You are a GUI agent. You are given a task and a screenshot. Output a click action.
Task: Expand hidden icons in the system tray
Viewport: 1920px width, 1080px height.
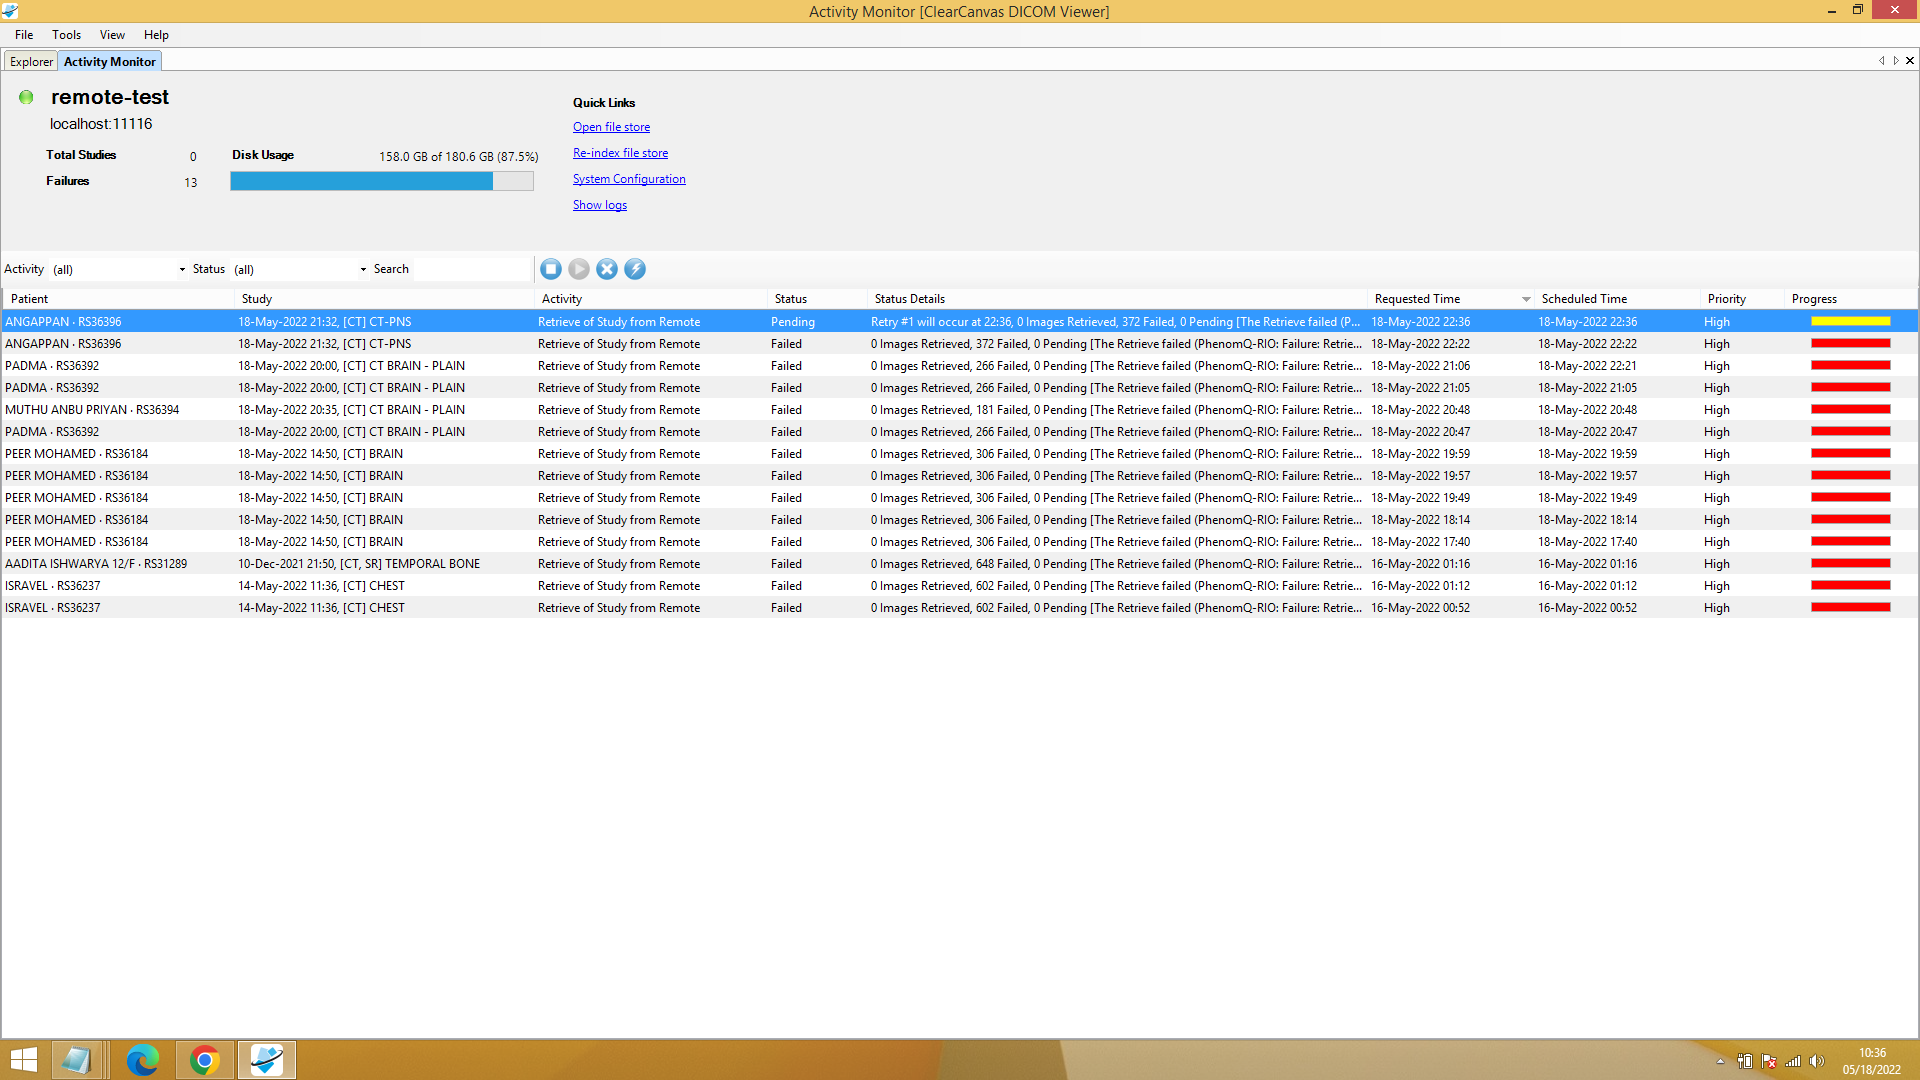click(1719, 1062)
